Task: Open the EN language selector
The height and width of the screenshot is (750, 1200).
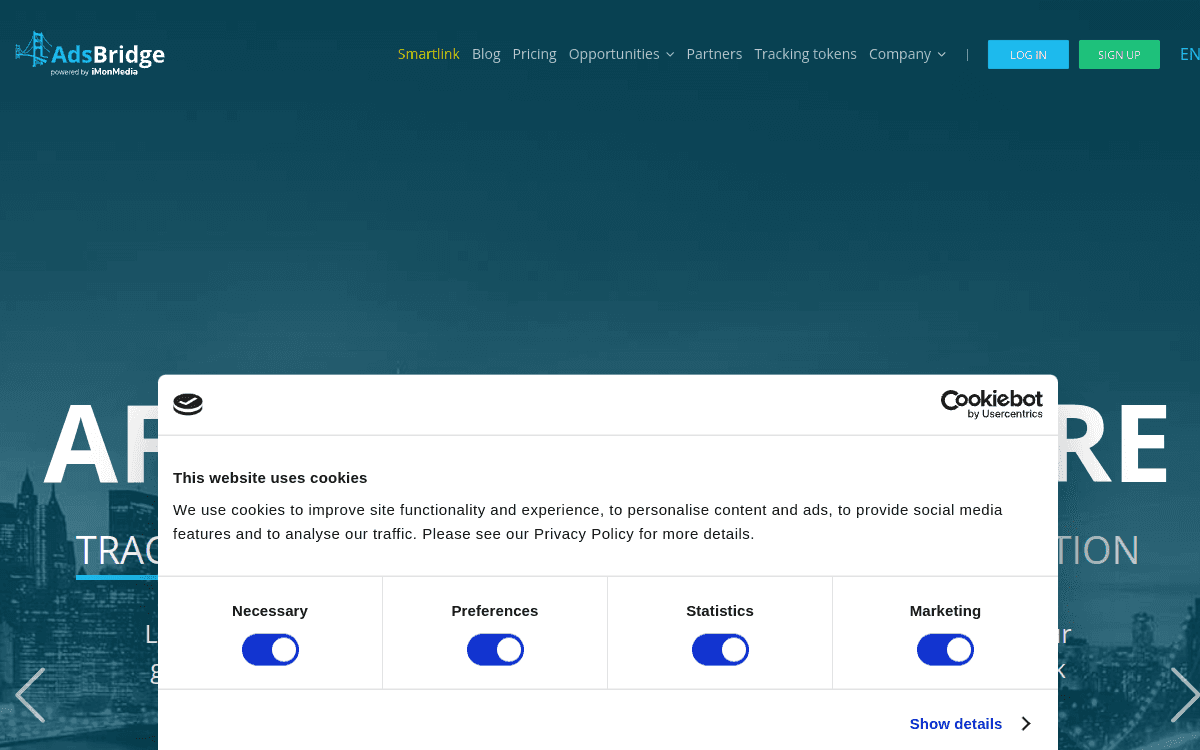Action: pos(1189,54)
